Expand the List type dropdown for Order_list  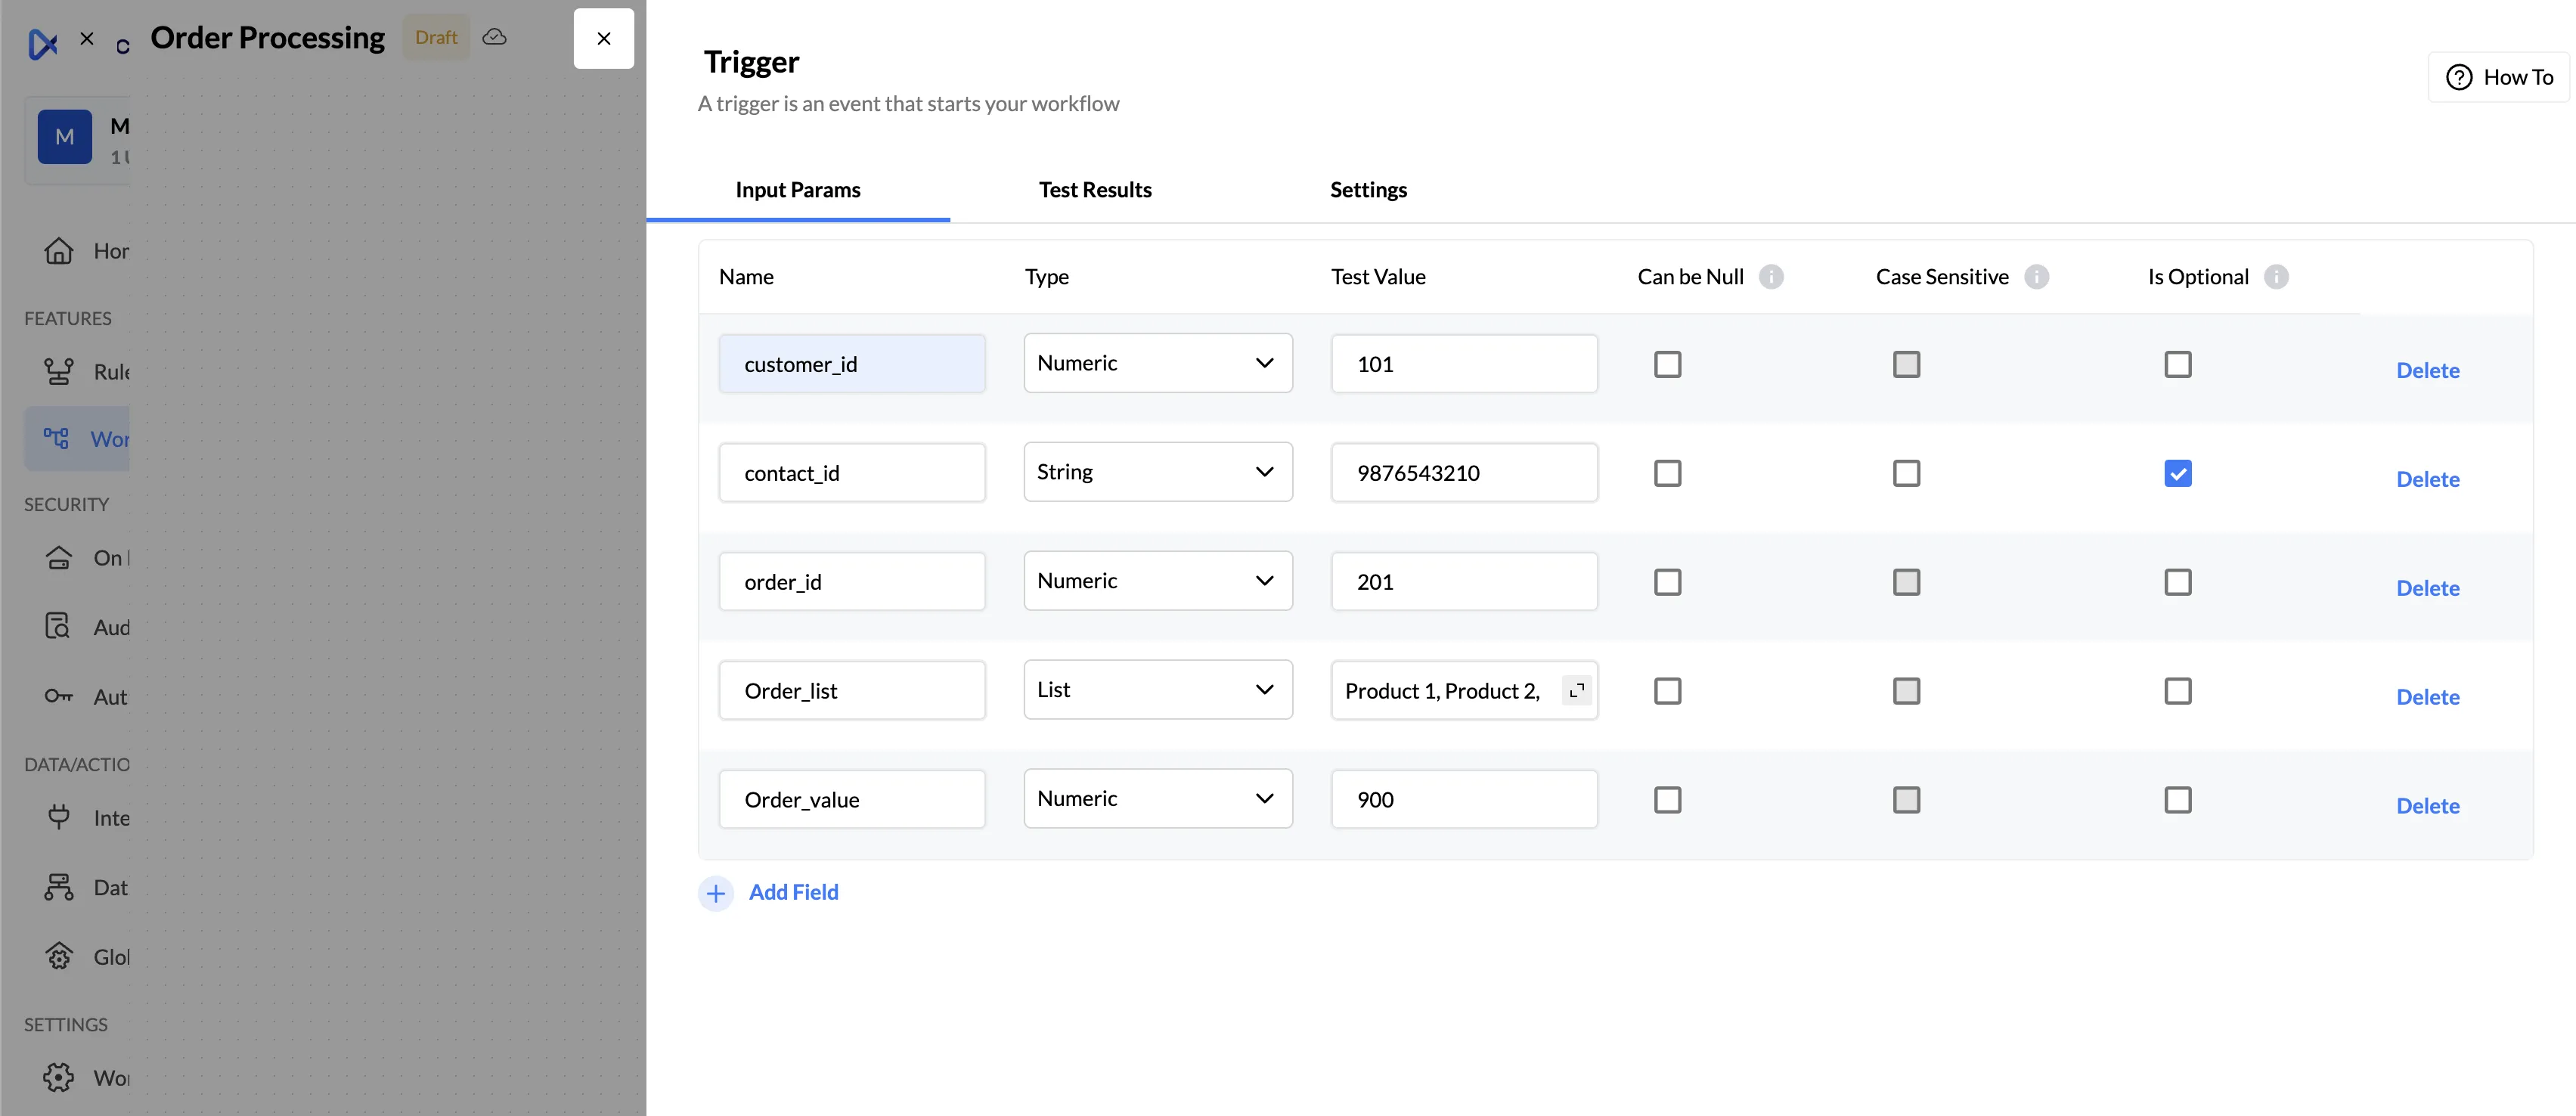point(1157,690)
